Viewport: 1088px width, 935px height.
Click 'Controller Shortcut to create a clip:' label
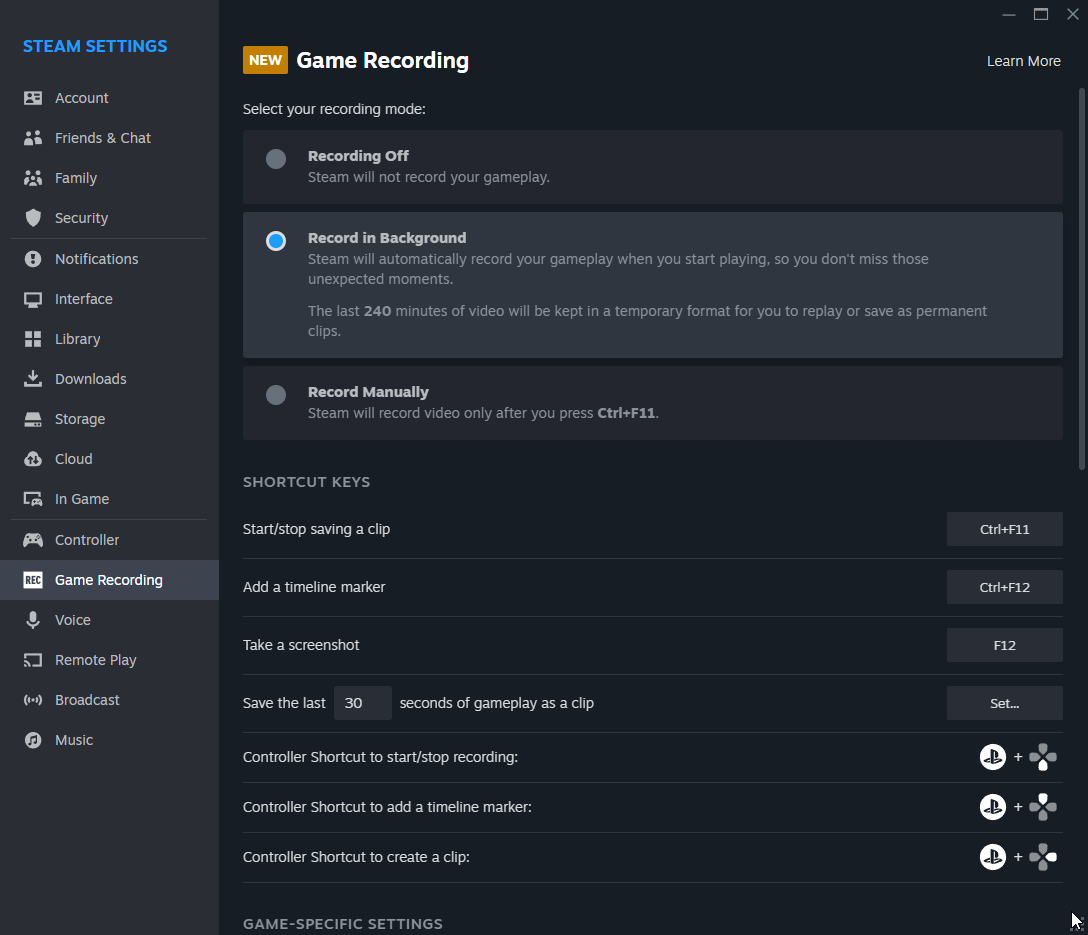[x=356, y=857]
